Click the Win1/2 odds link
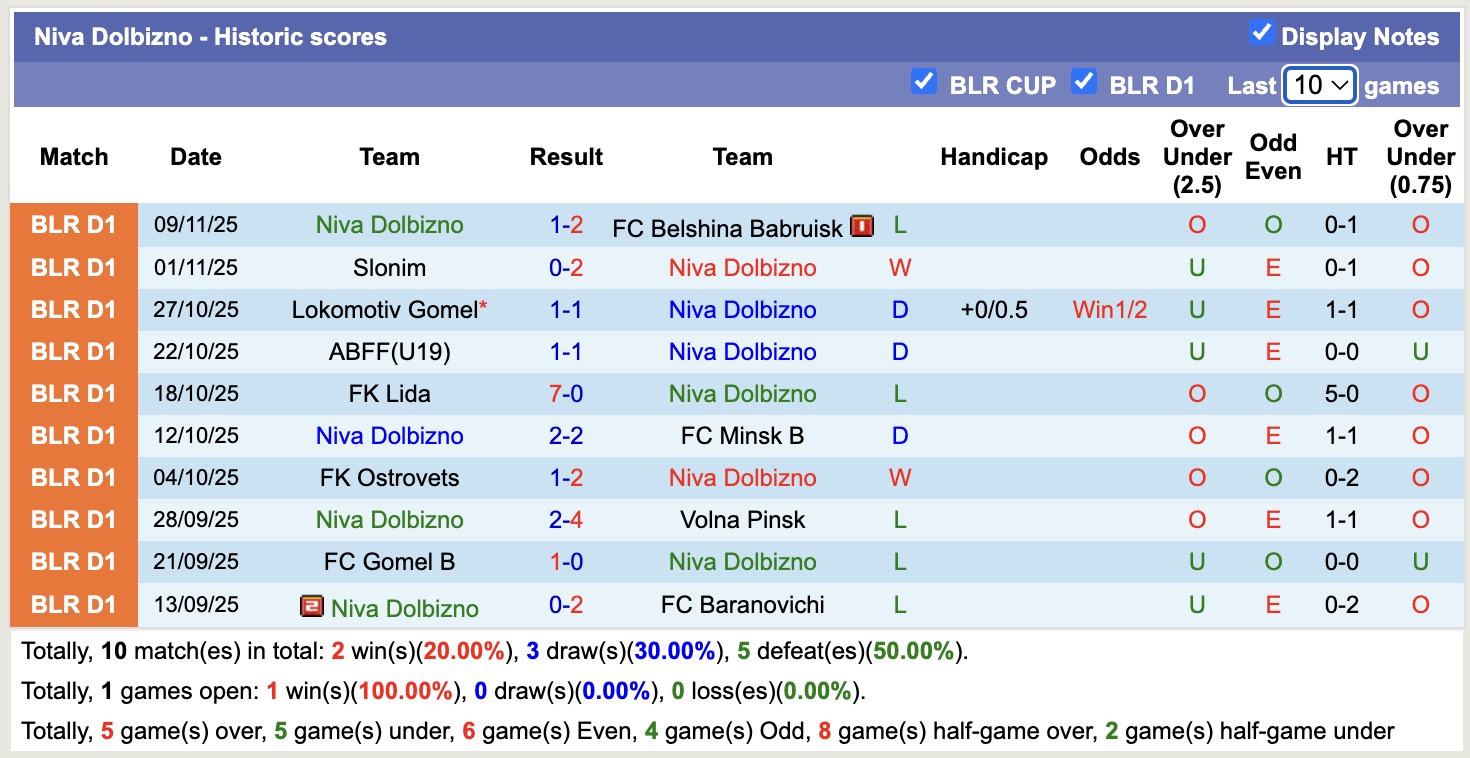This screenshot has height=758, width=1470. pos(1108,310)
